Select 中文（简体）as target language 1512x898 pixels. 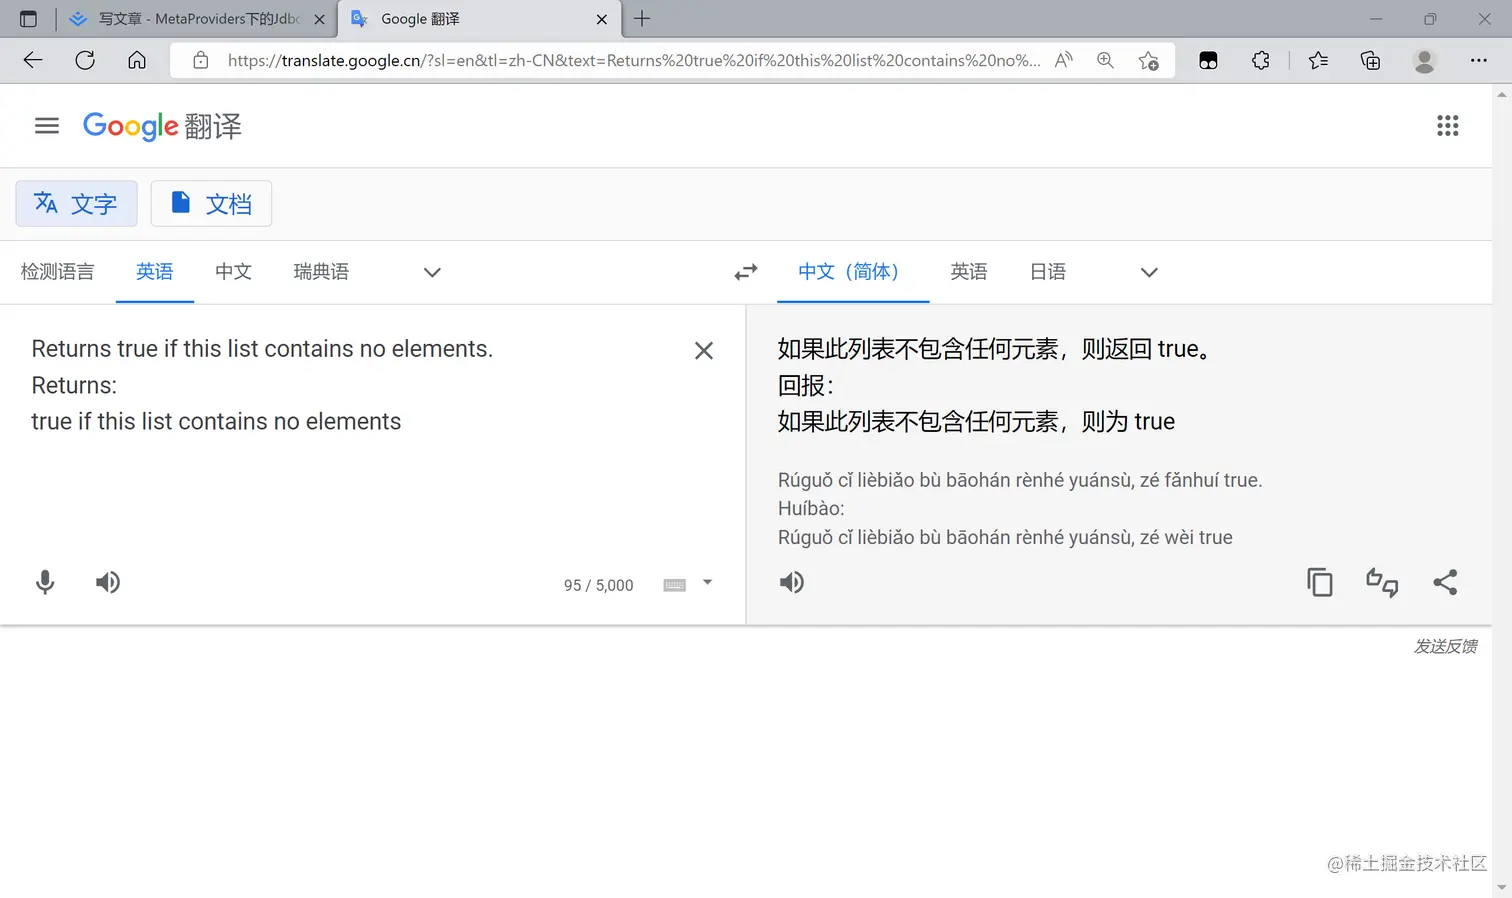[853, 272]
